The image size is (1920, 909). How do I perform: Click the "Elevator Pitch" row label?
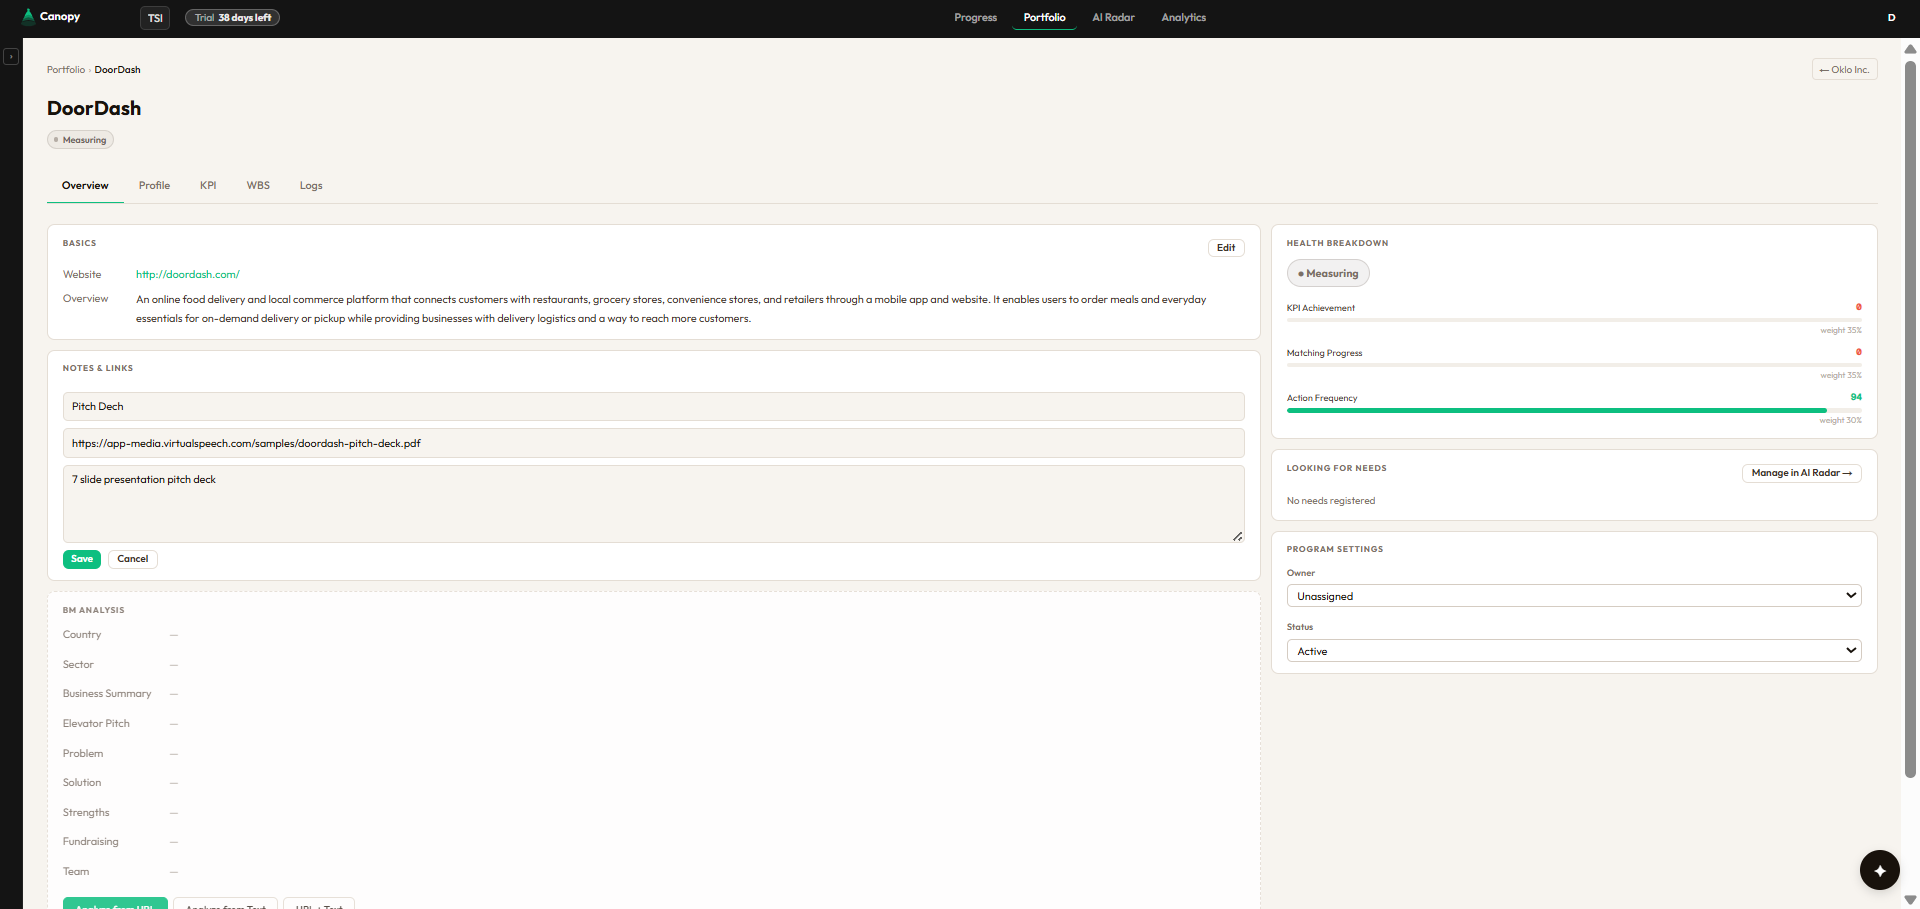pos(96,724)
